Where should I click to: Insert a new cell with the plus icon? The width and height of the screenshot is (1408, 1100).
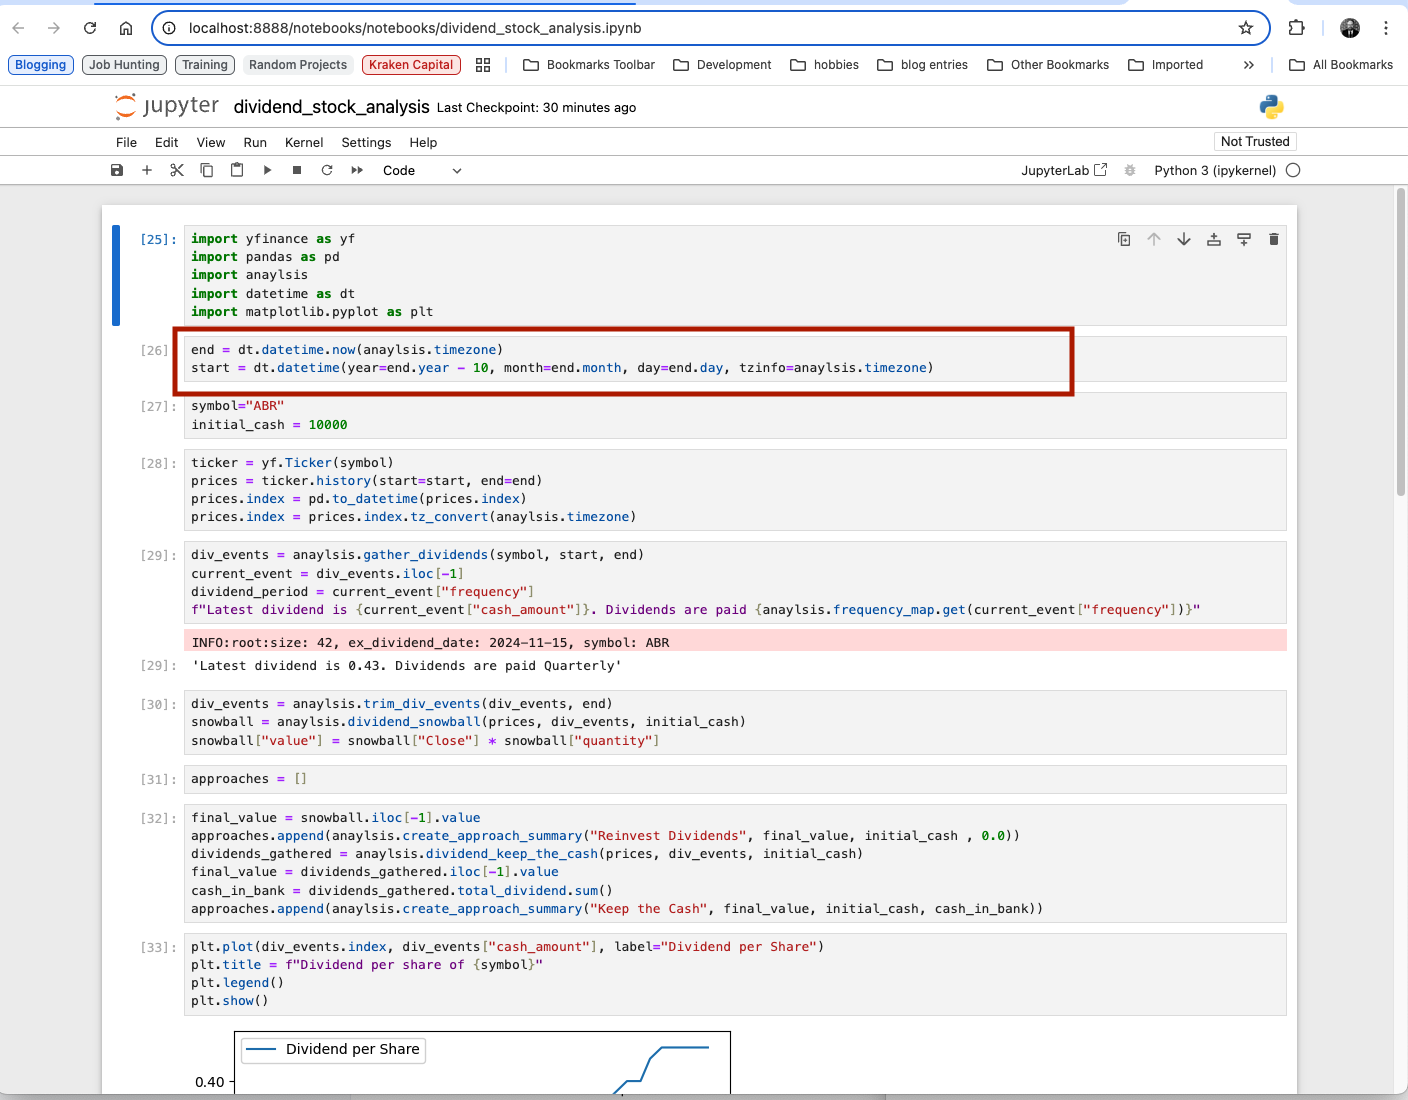point(147,170)
